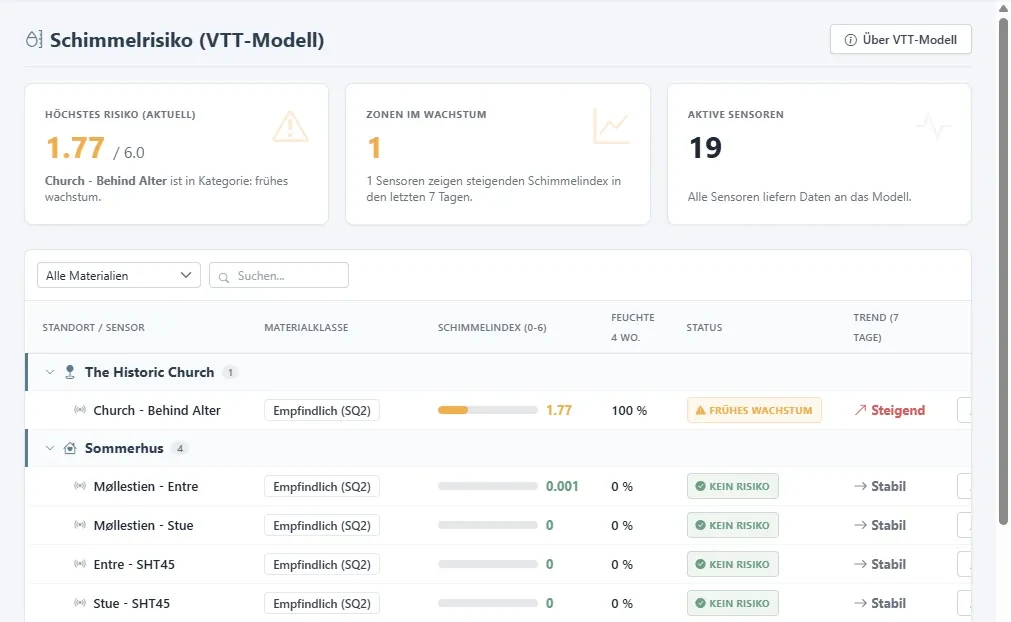Click the mold index bar for Church - Behind Alter
The image size is (1011, 622).
point(487,410)
